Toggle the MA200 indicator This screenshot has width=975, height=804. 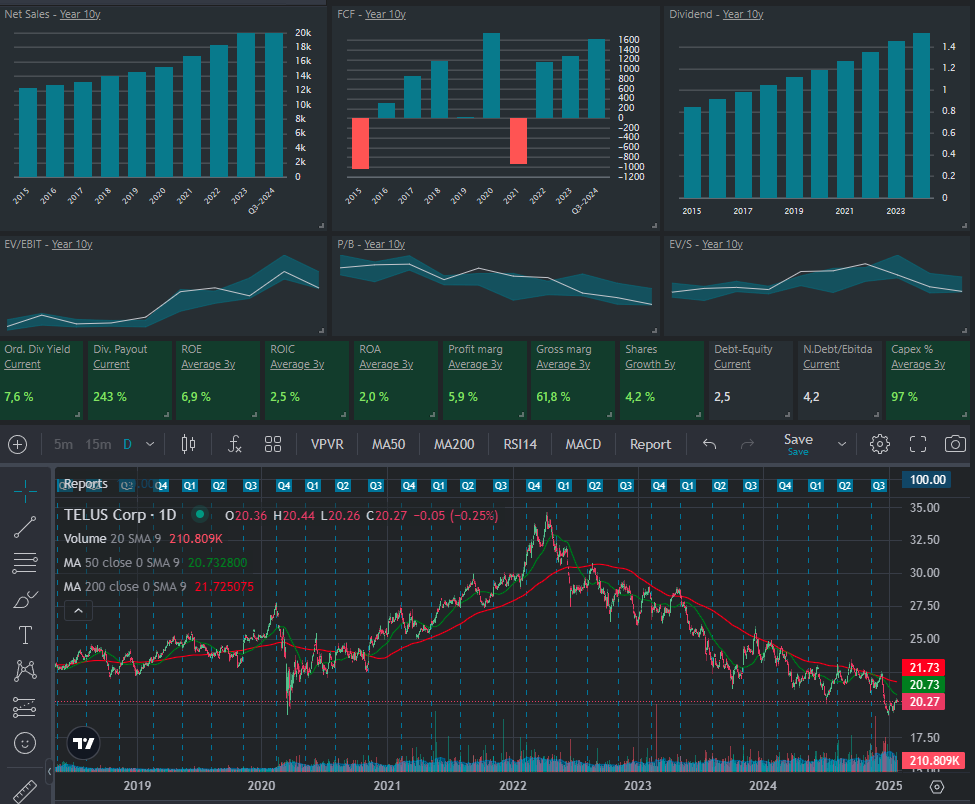453,444
